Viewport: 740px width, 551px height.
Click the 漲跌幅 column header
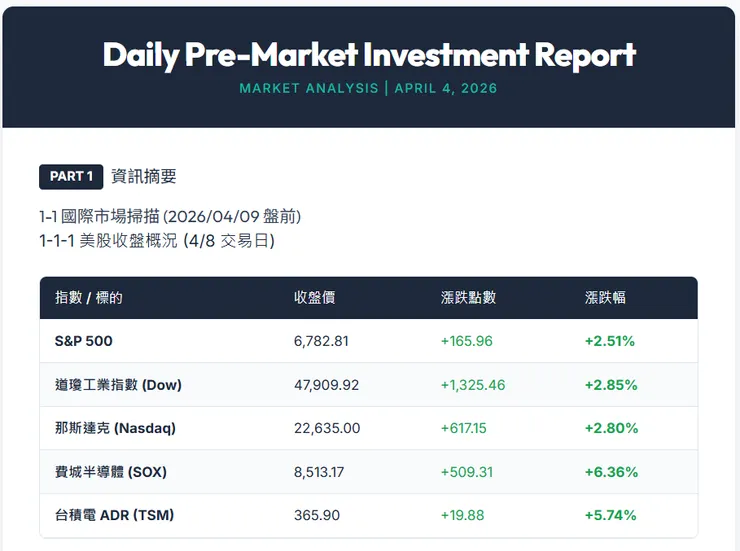605,297
